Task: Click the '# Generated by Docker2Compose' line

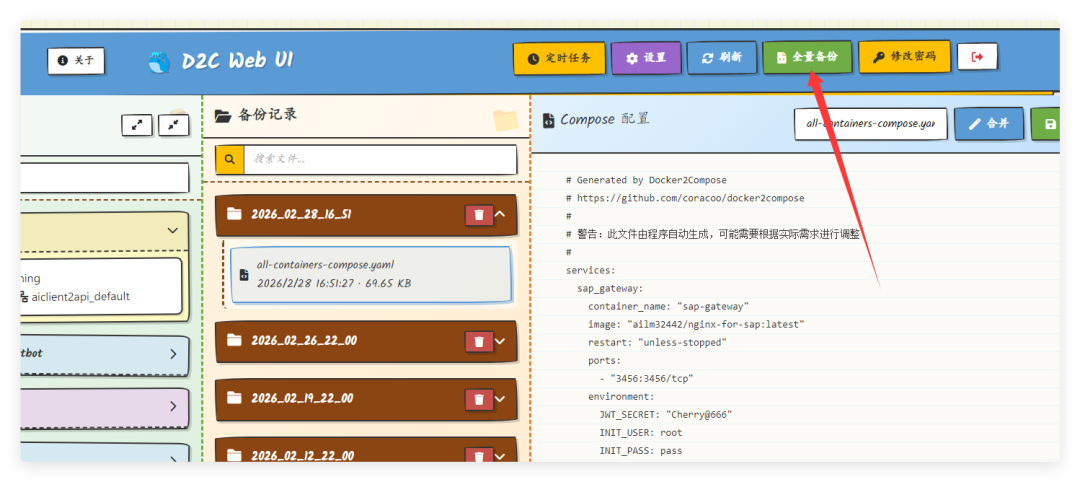Action: [646, 180]
